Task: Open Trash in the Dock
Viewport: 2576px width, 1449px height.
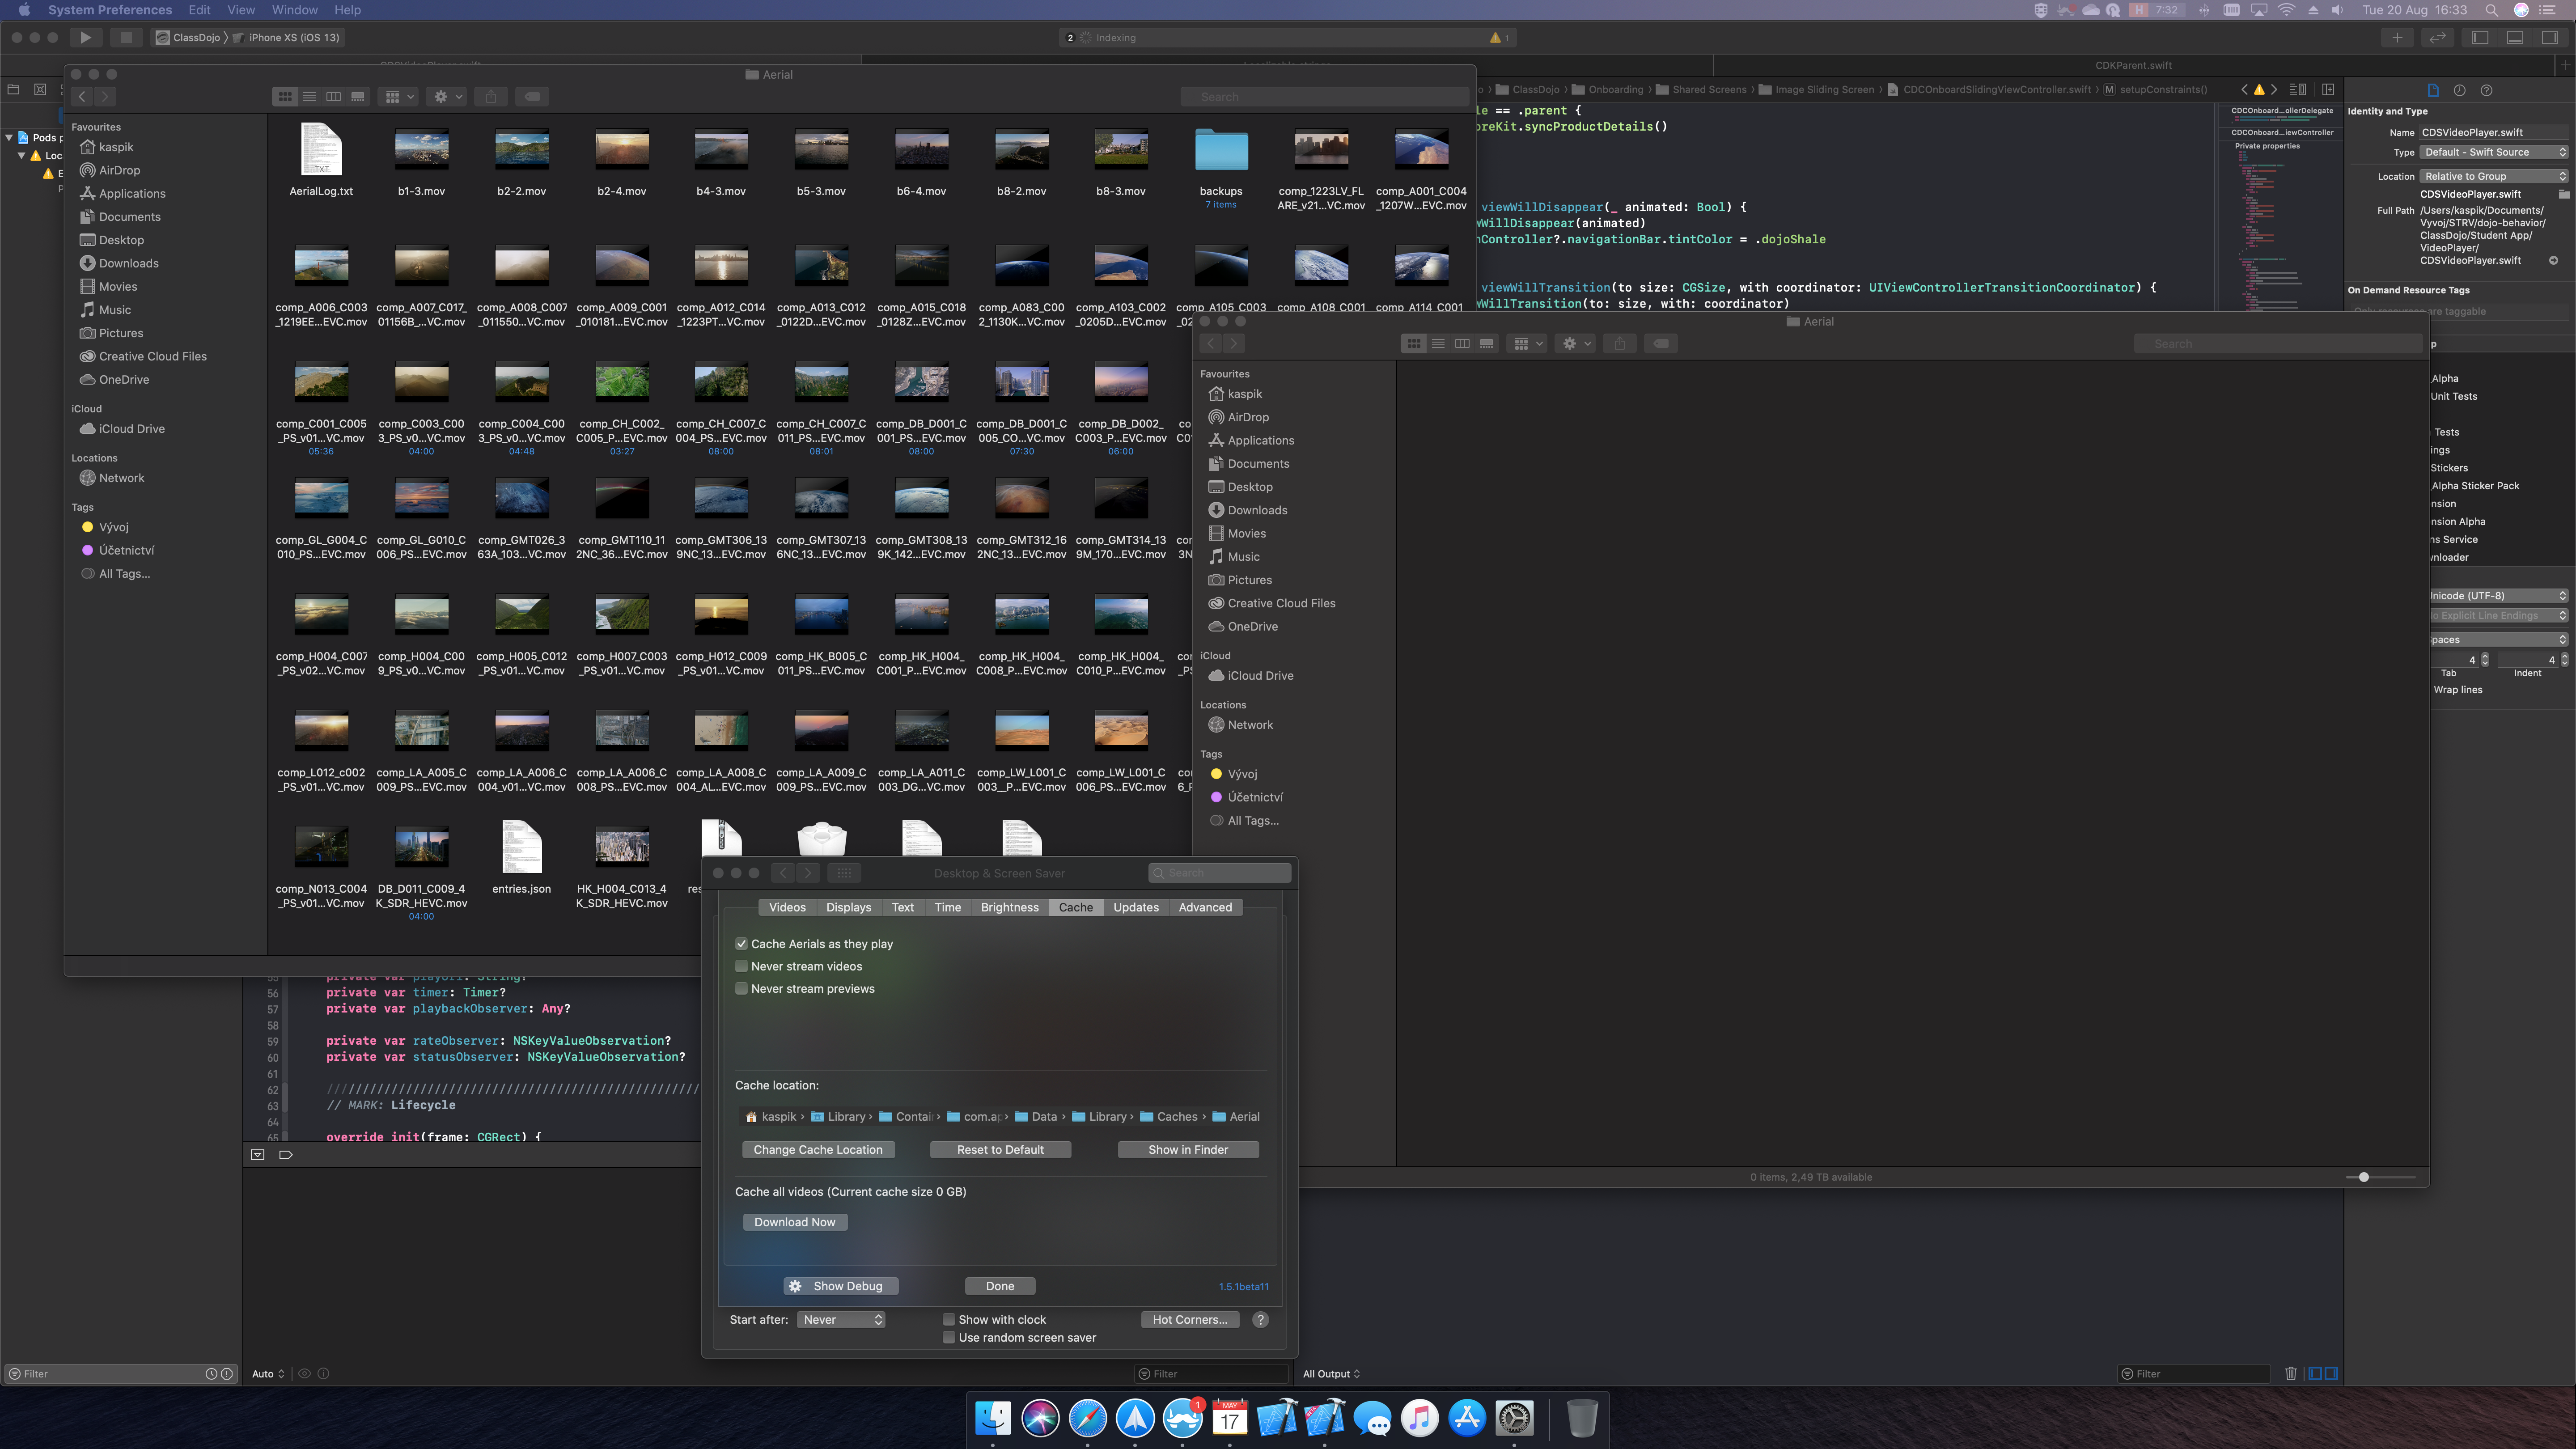Action: point(1582,1418)
